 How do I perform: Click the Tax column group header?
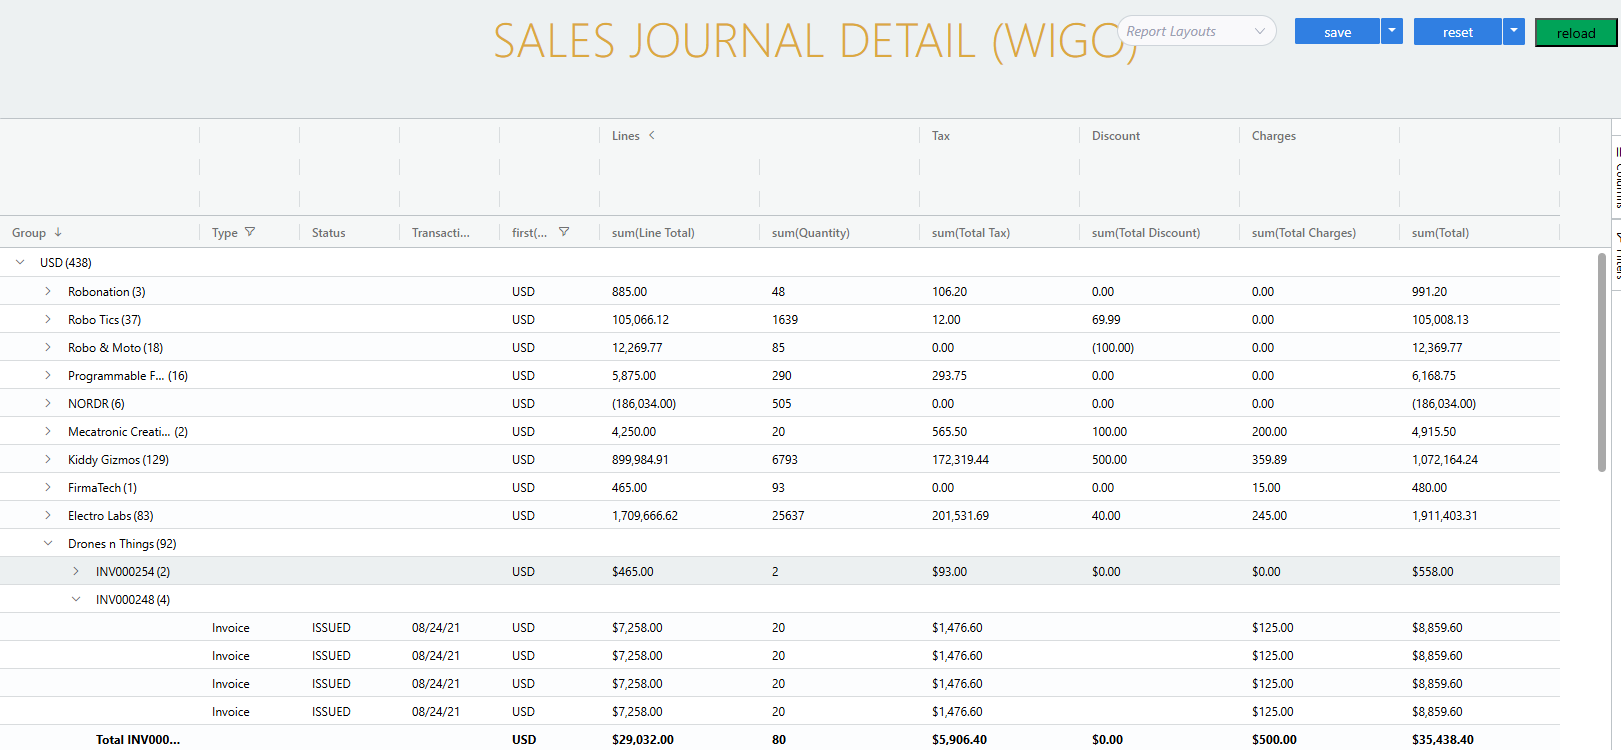point(941,136)
